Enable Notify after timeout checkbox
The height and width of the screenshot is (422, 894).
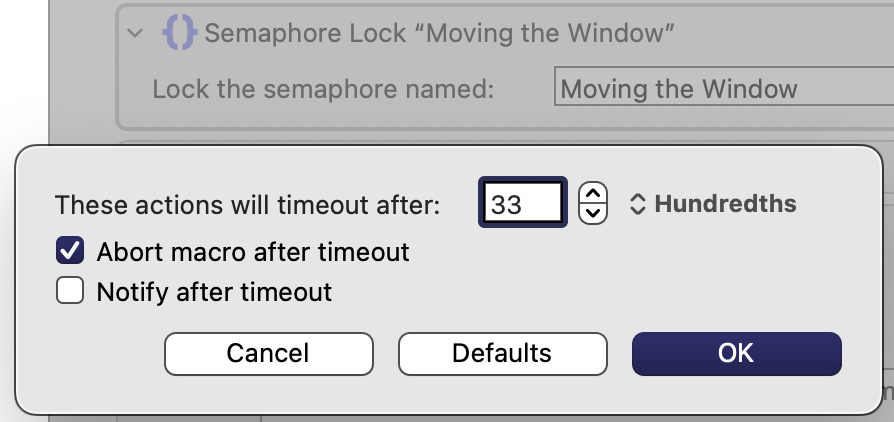click(x=70, y=291)
